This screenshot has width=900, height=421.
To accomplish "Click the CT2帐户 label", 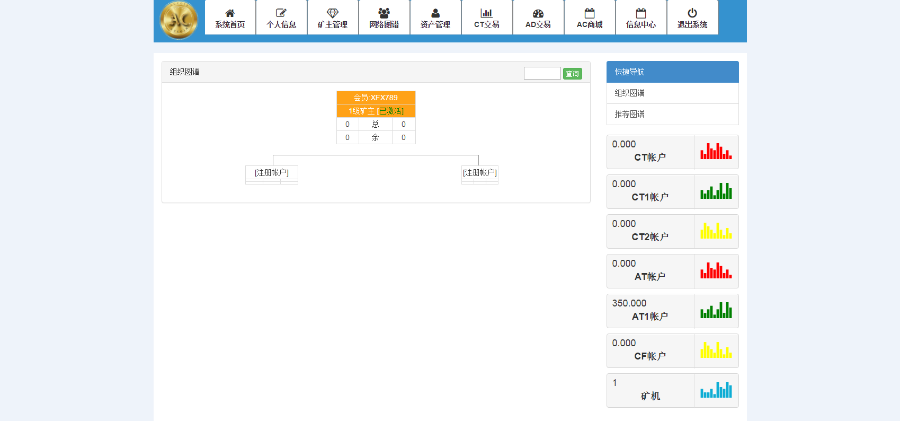I will [650, 237].
